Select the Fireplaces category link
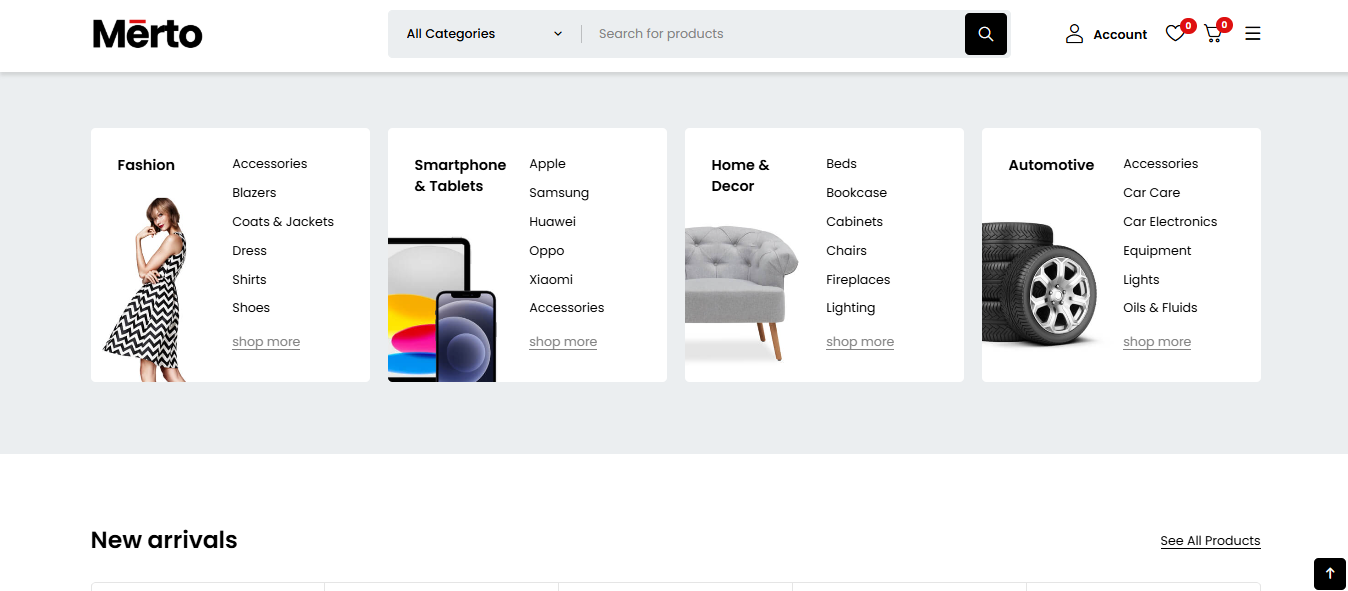The height and width of the screenshot is (591, 1348). coord(858,280)
